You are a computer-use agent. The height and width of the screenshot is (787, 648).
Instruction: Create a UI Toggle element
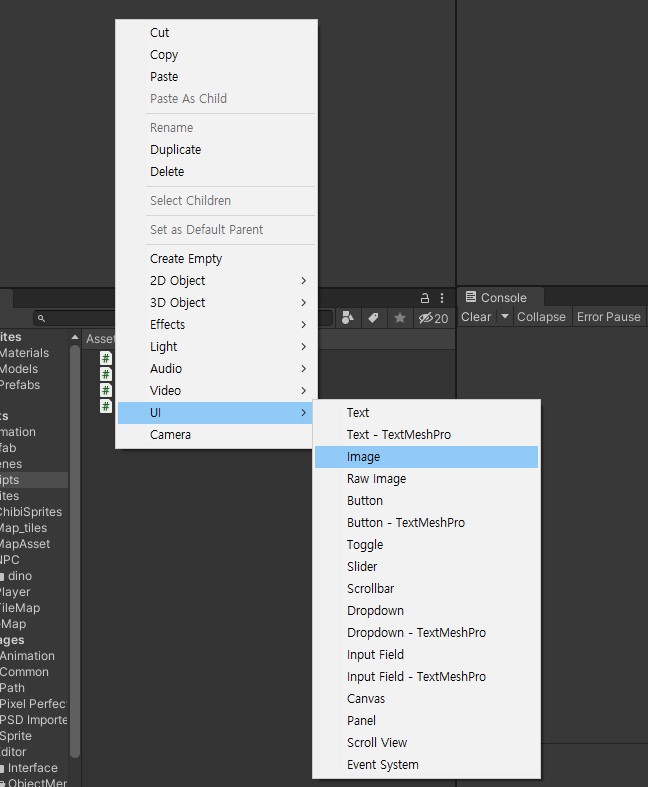point(426,545)
